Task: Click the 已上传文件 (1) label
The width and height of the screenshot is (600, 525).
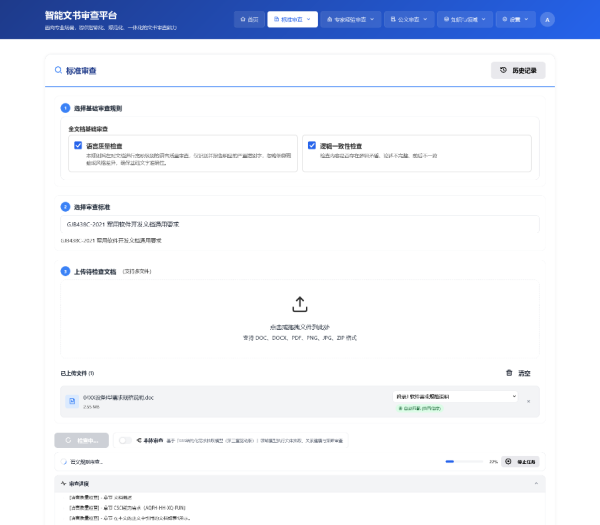Action: (77, 373)
